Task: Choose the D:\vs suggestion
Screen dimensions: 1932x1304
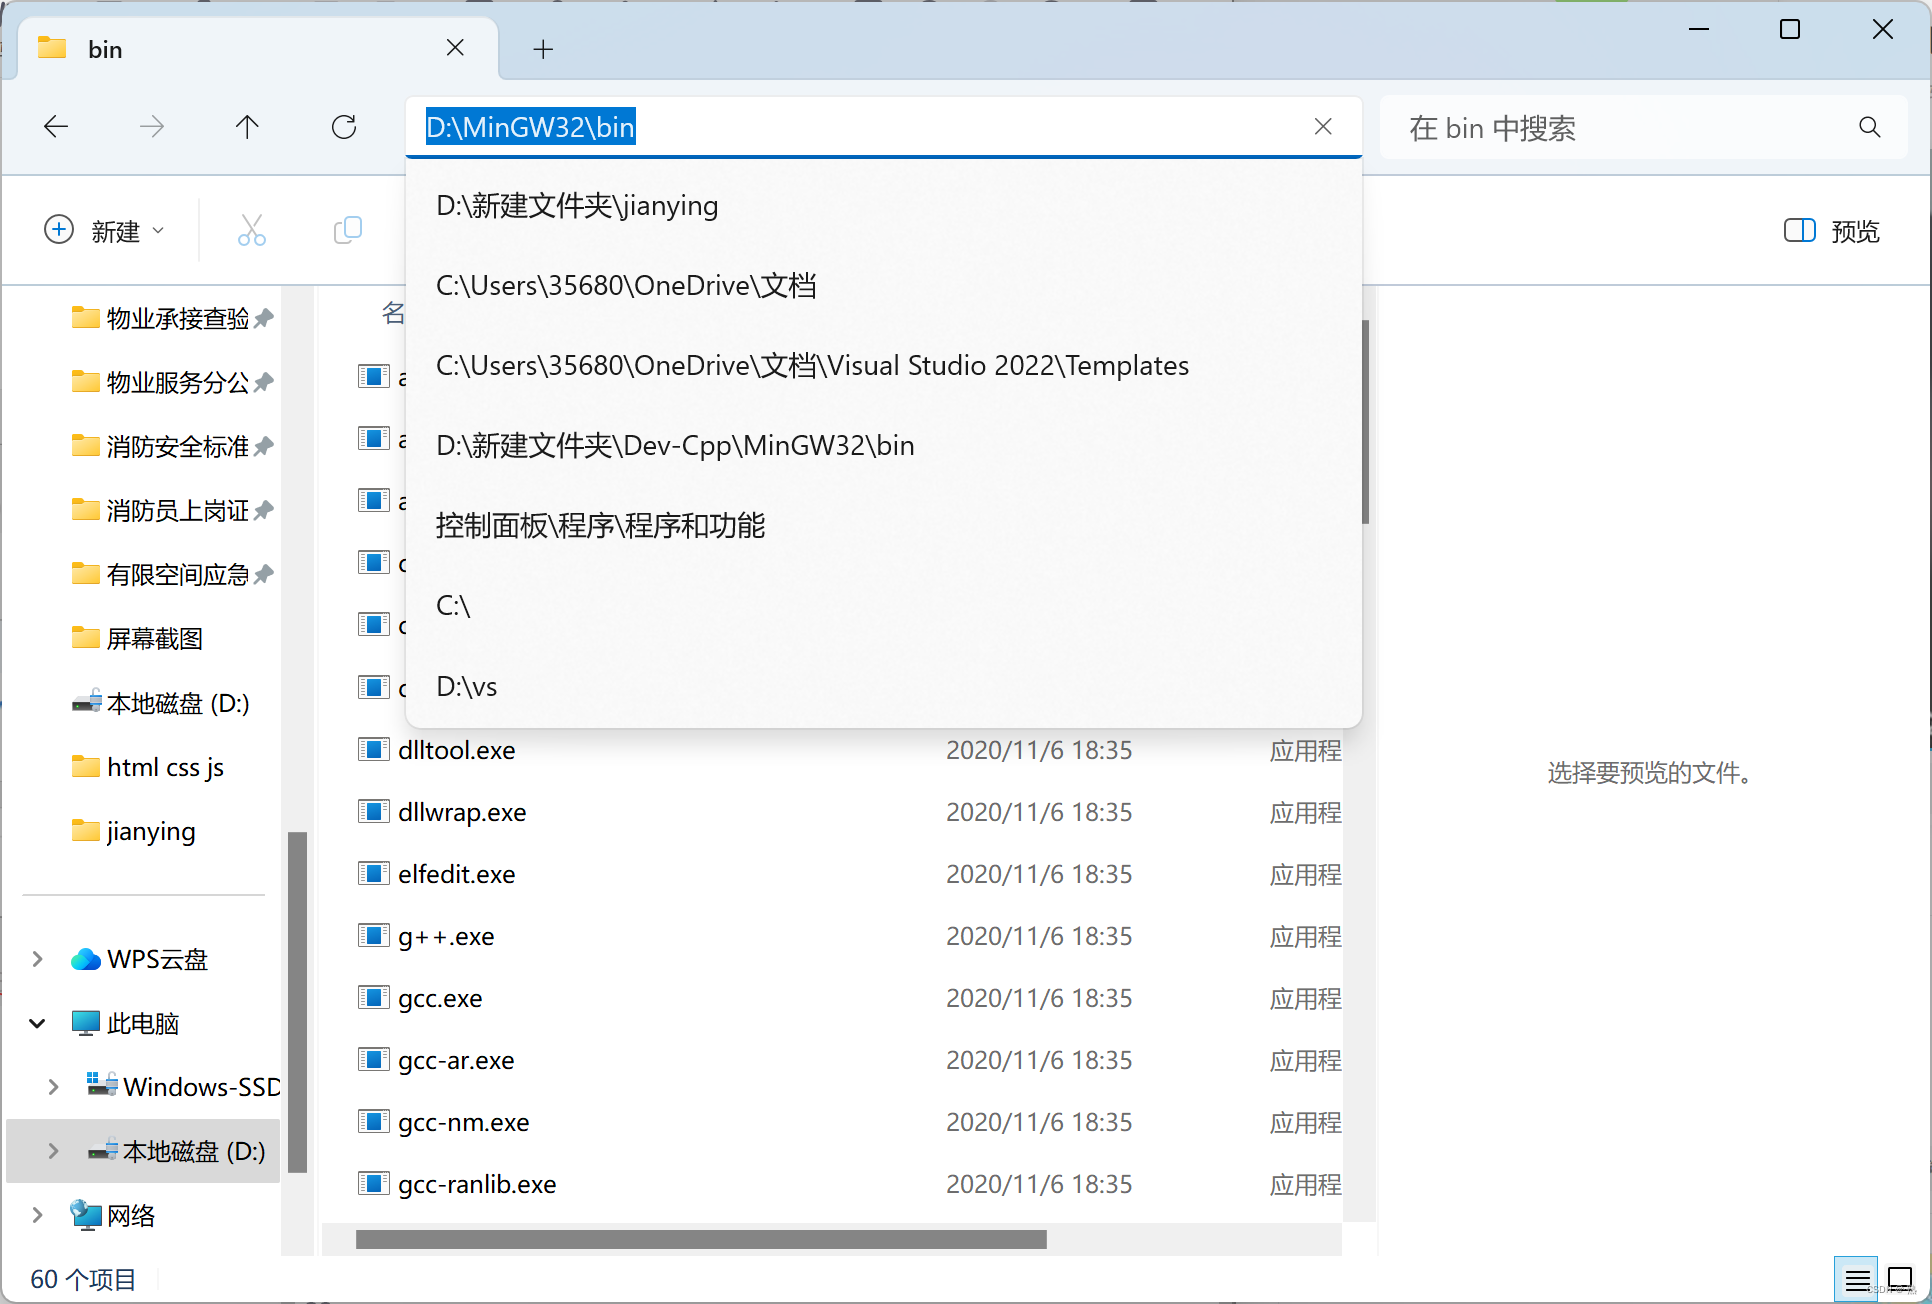Action: click(884, 687)
